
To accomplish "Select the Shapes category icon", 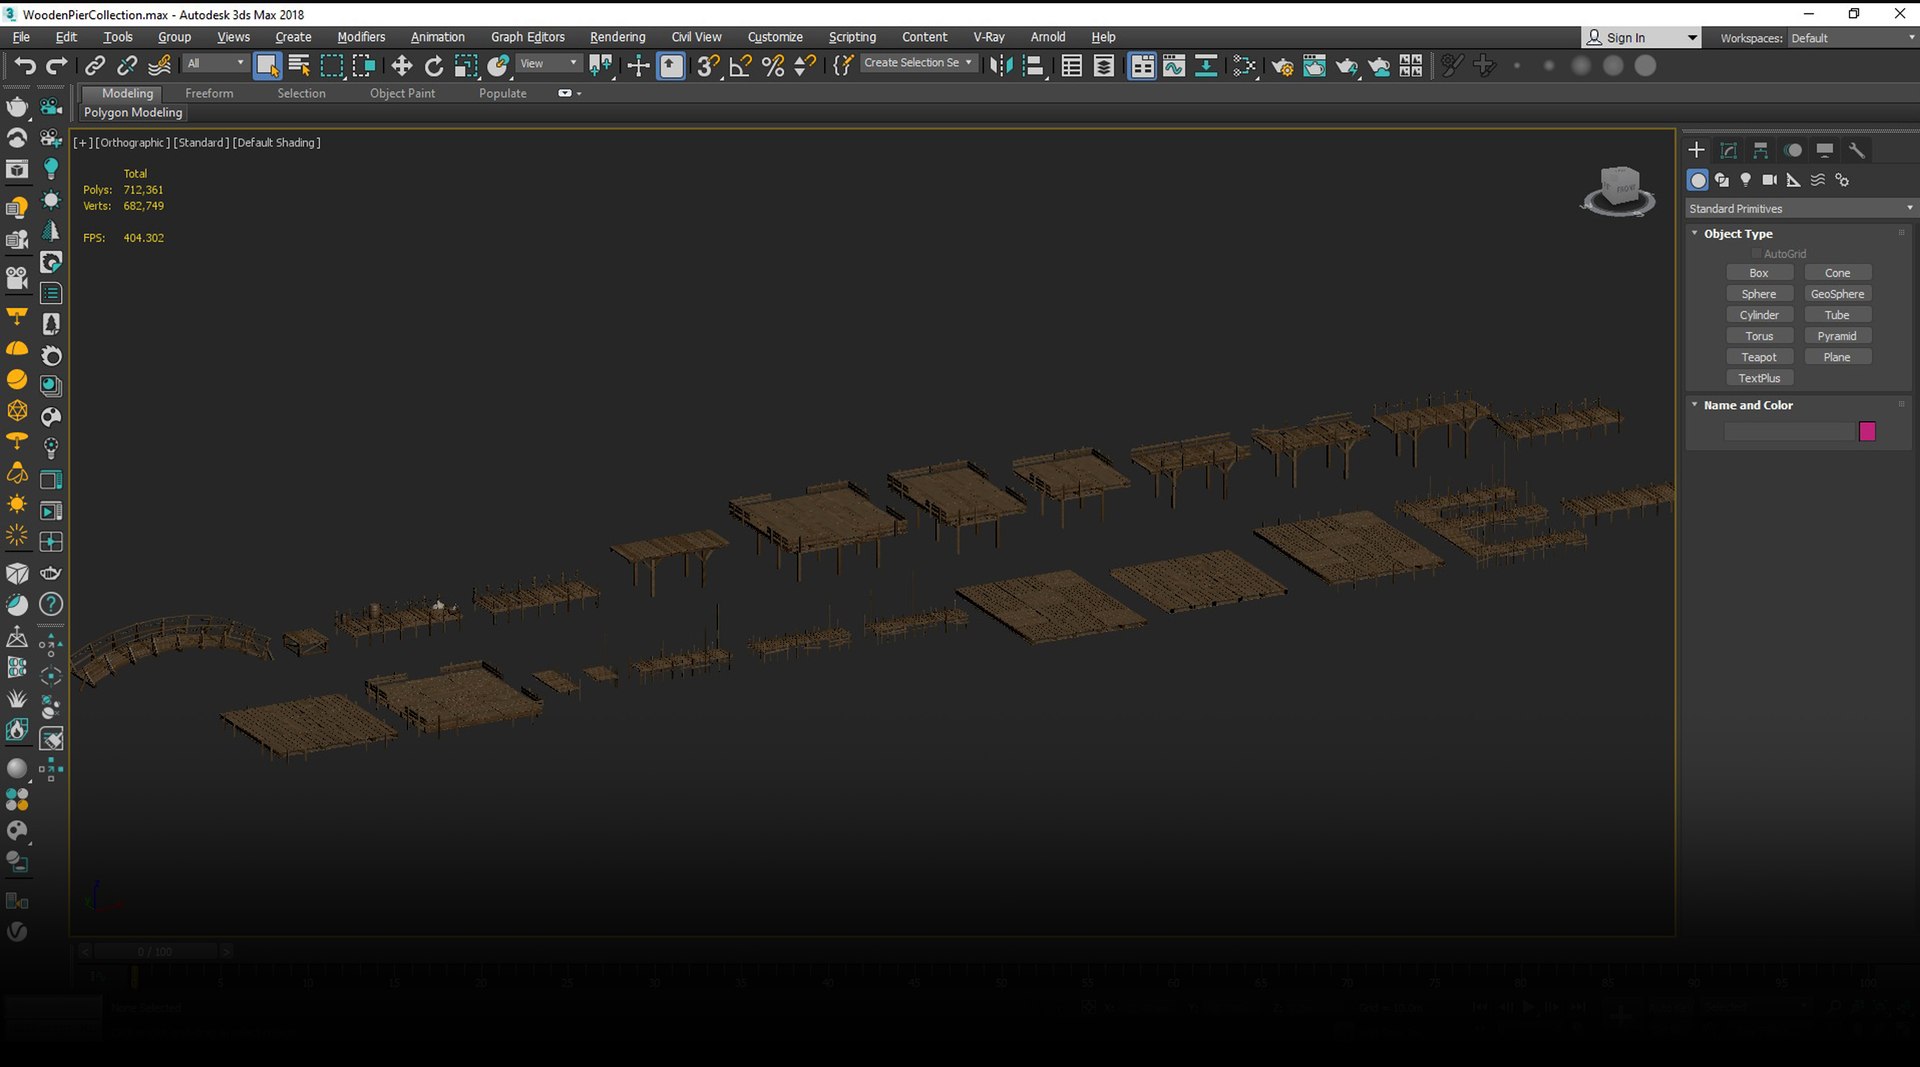I will pos(1721,180).
